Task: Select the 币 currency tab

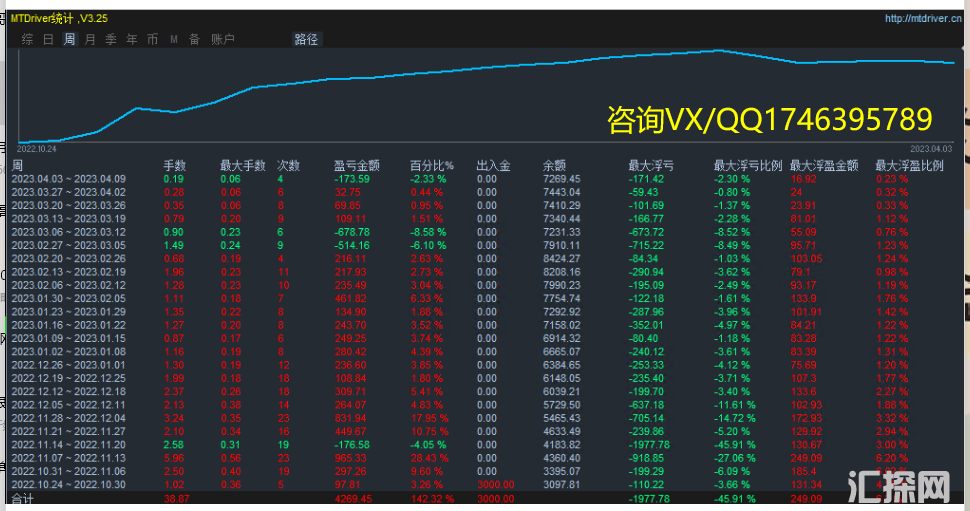Action: [152, 39]
